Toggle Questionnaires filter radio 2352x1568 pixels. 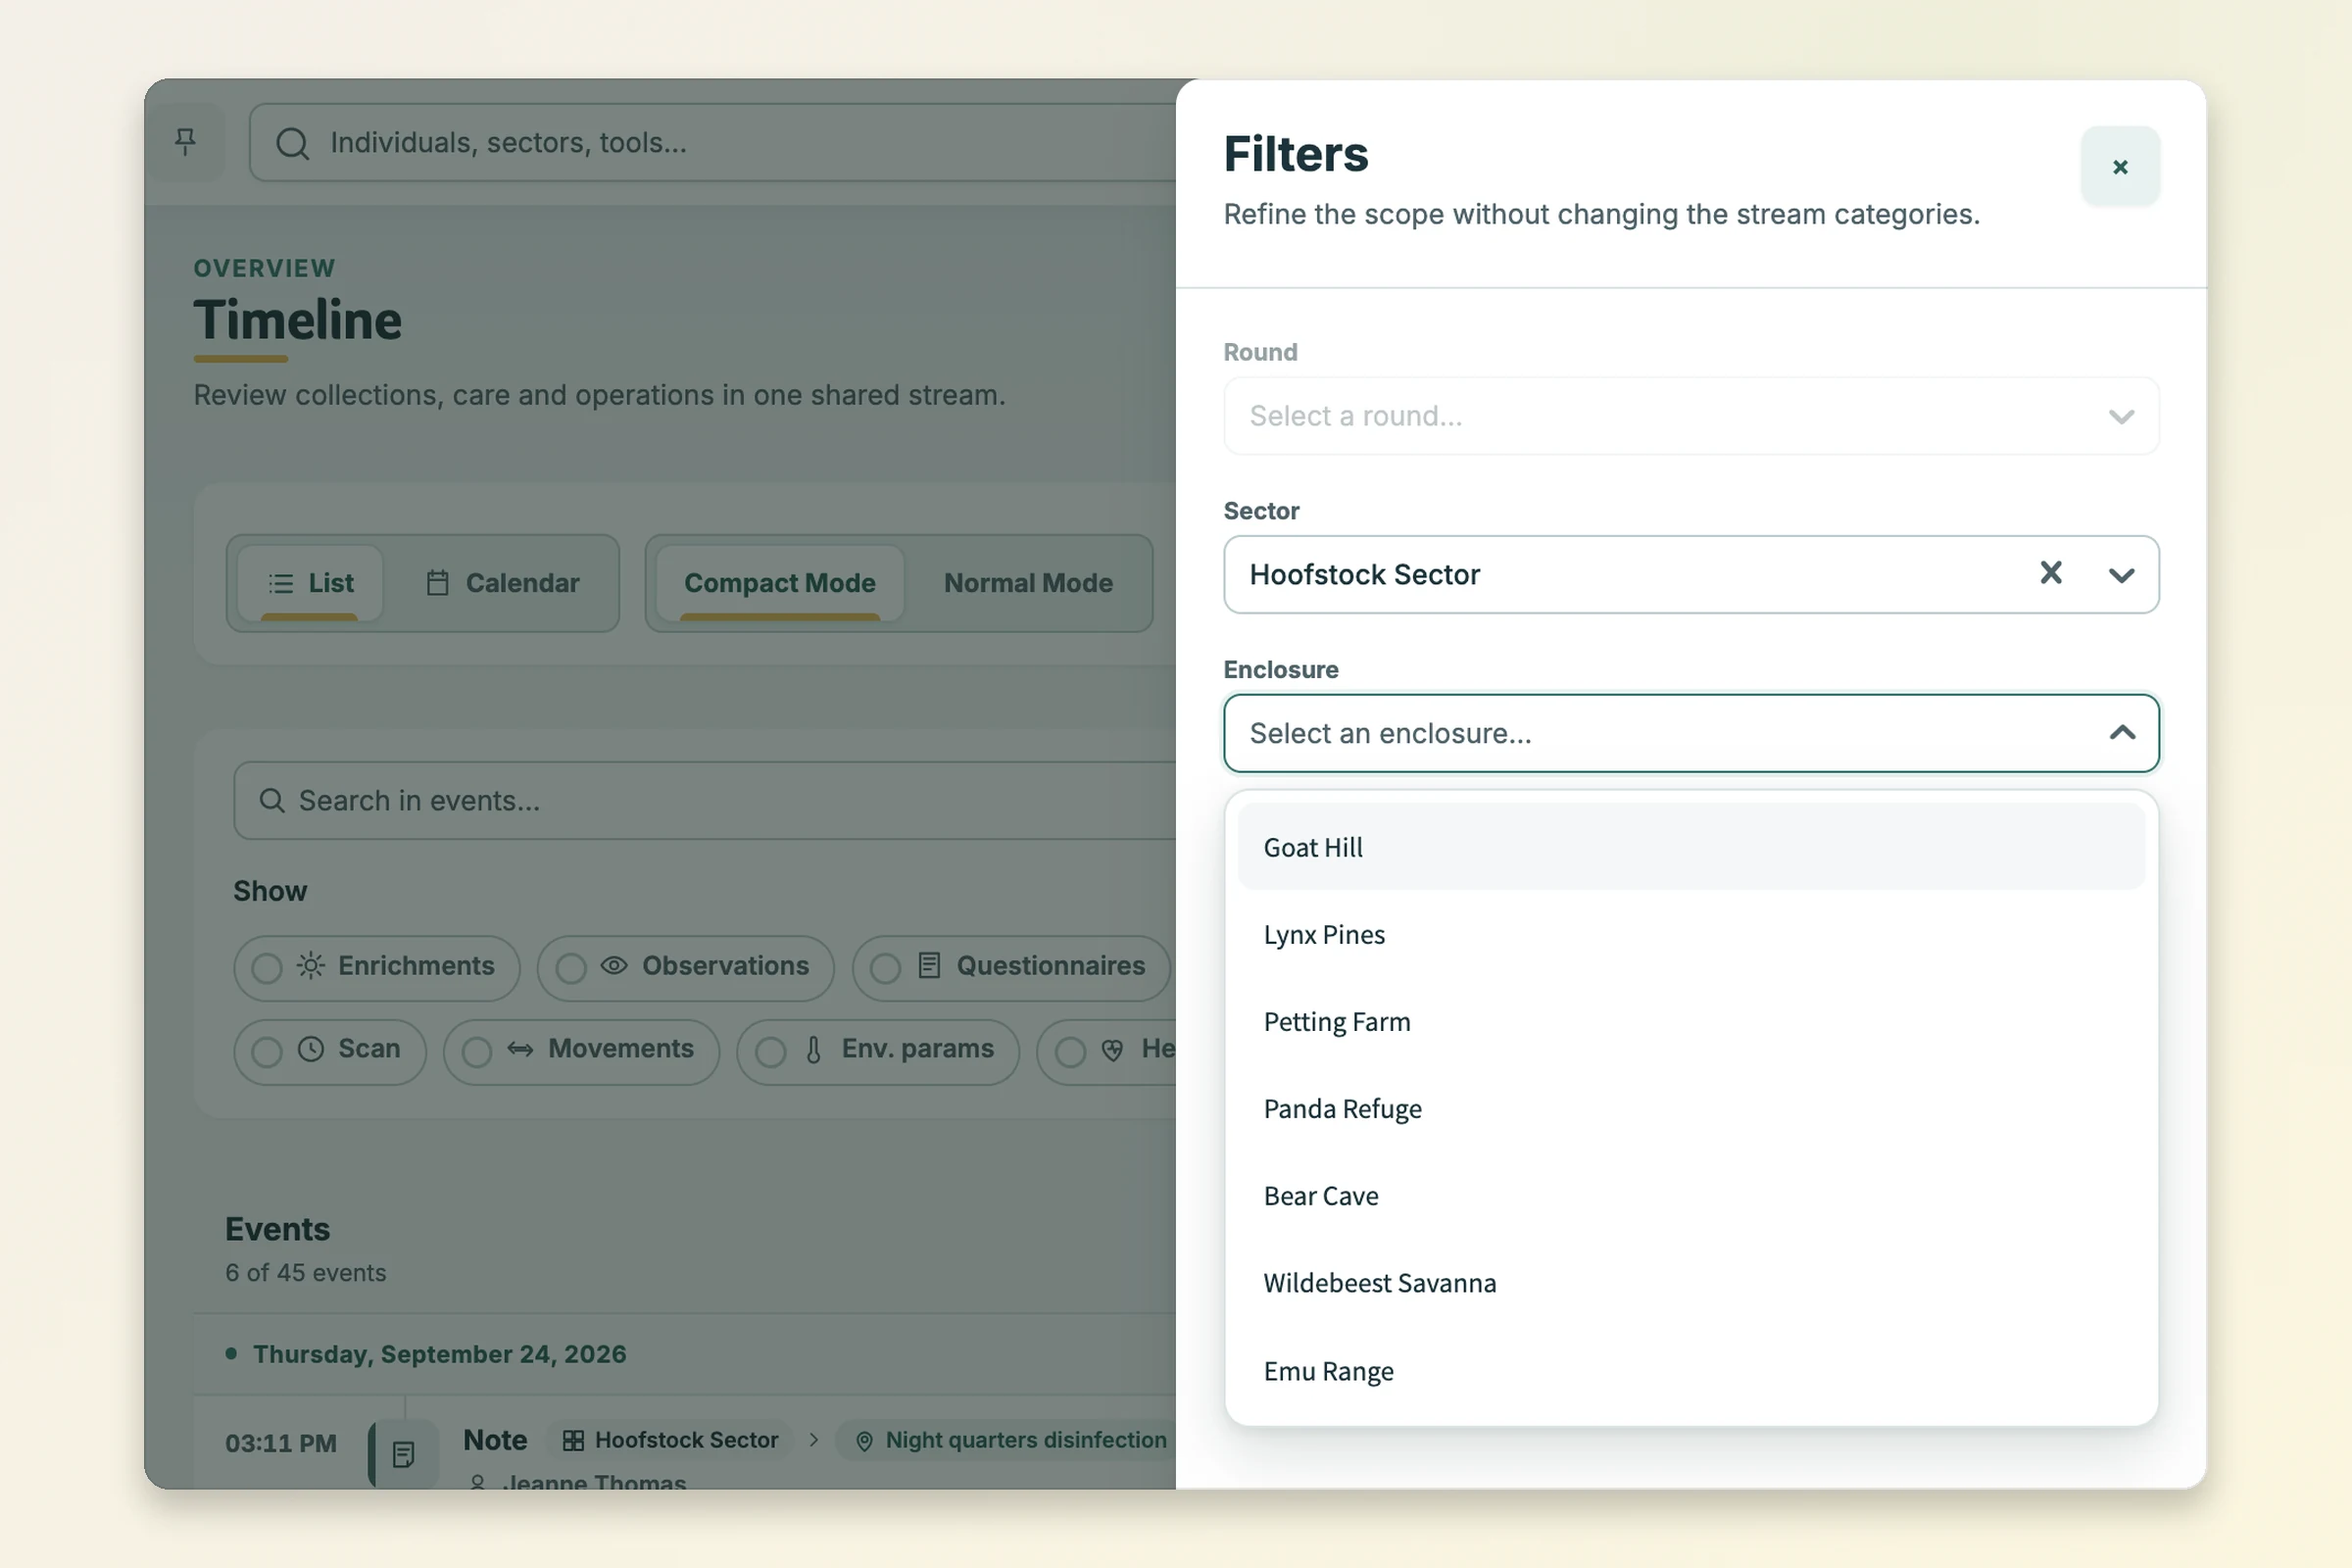pos(886,968)
